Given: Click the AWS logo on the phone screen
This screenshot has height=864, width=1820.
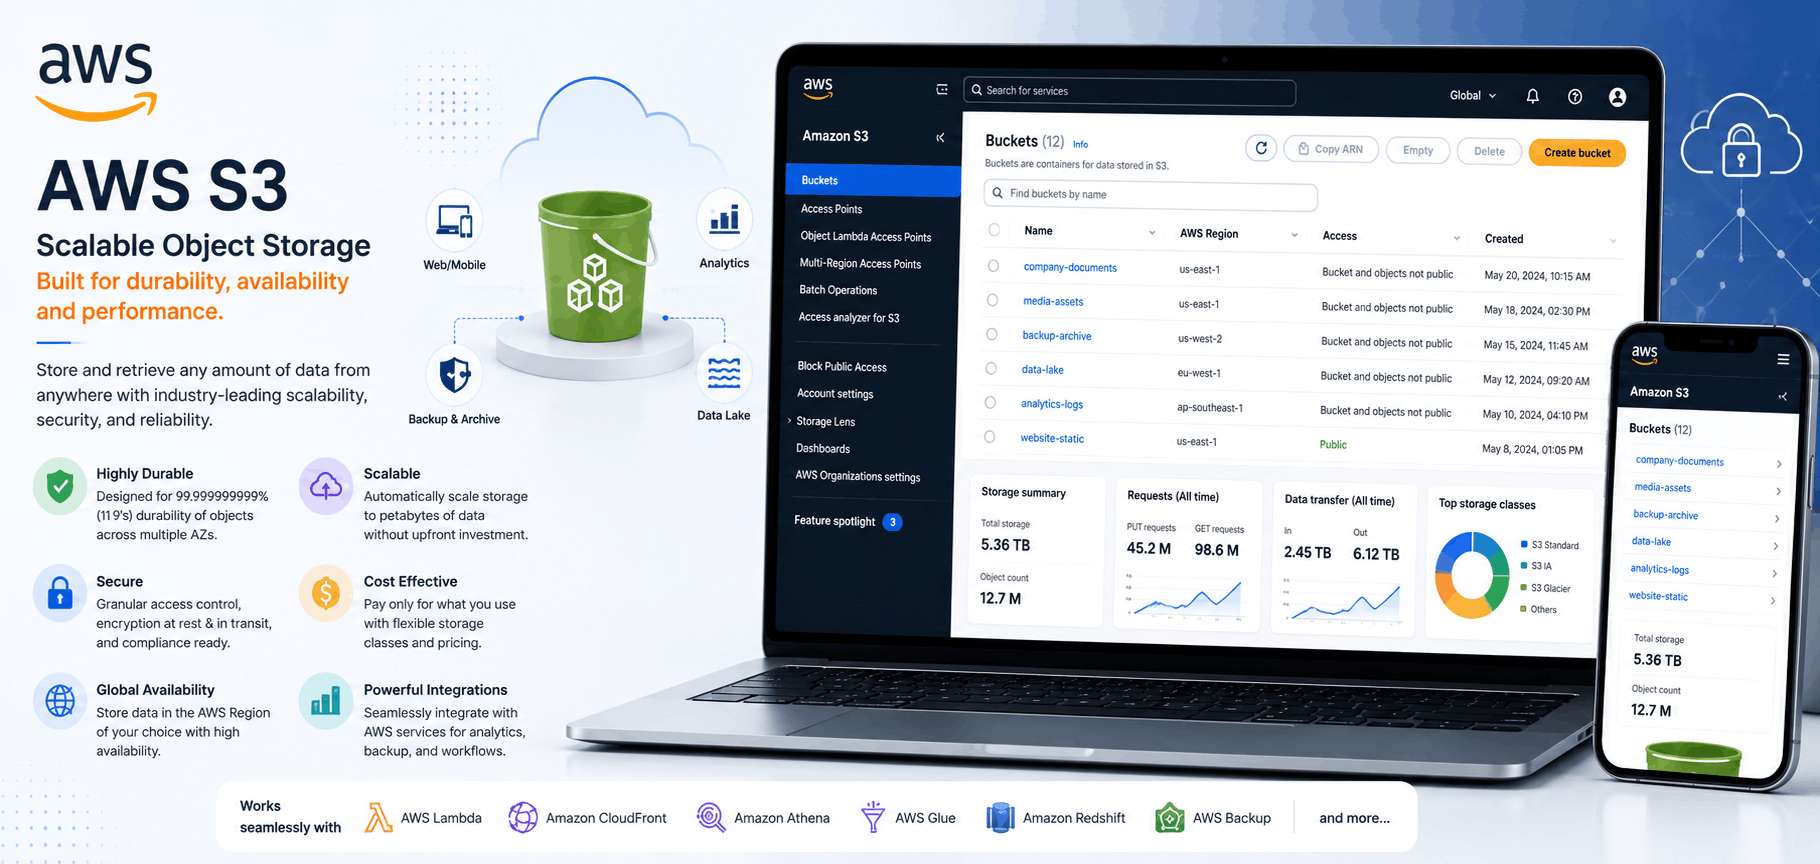Looking at the screenshot, I should [1645, 354].
